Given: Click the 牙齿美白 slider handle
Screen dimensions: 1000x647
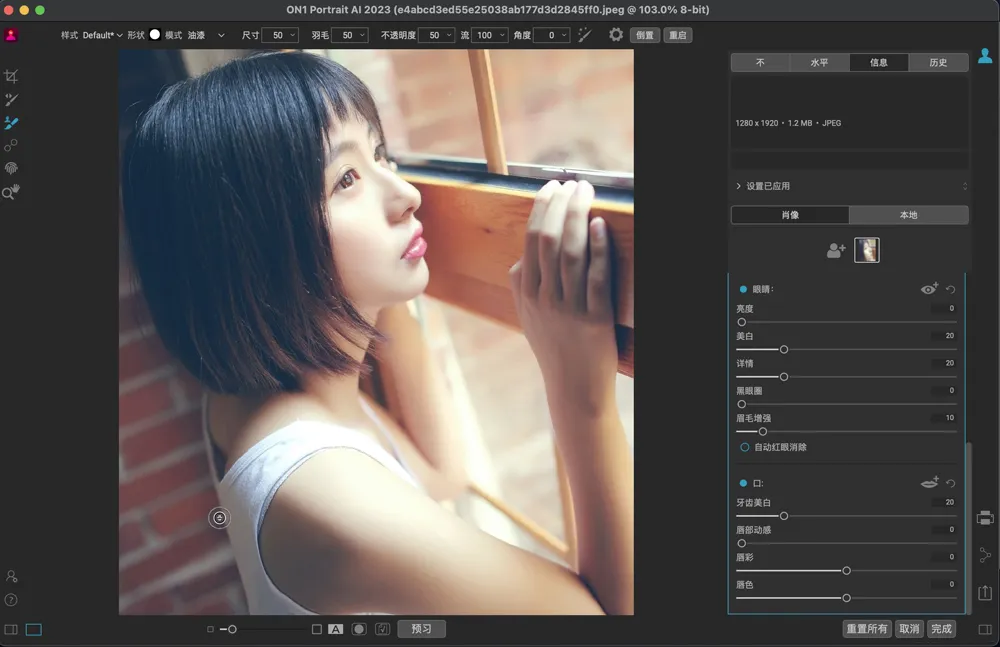Looking at the screenshot, I should (x=784, y=516).
